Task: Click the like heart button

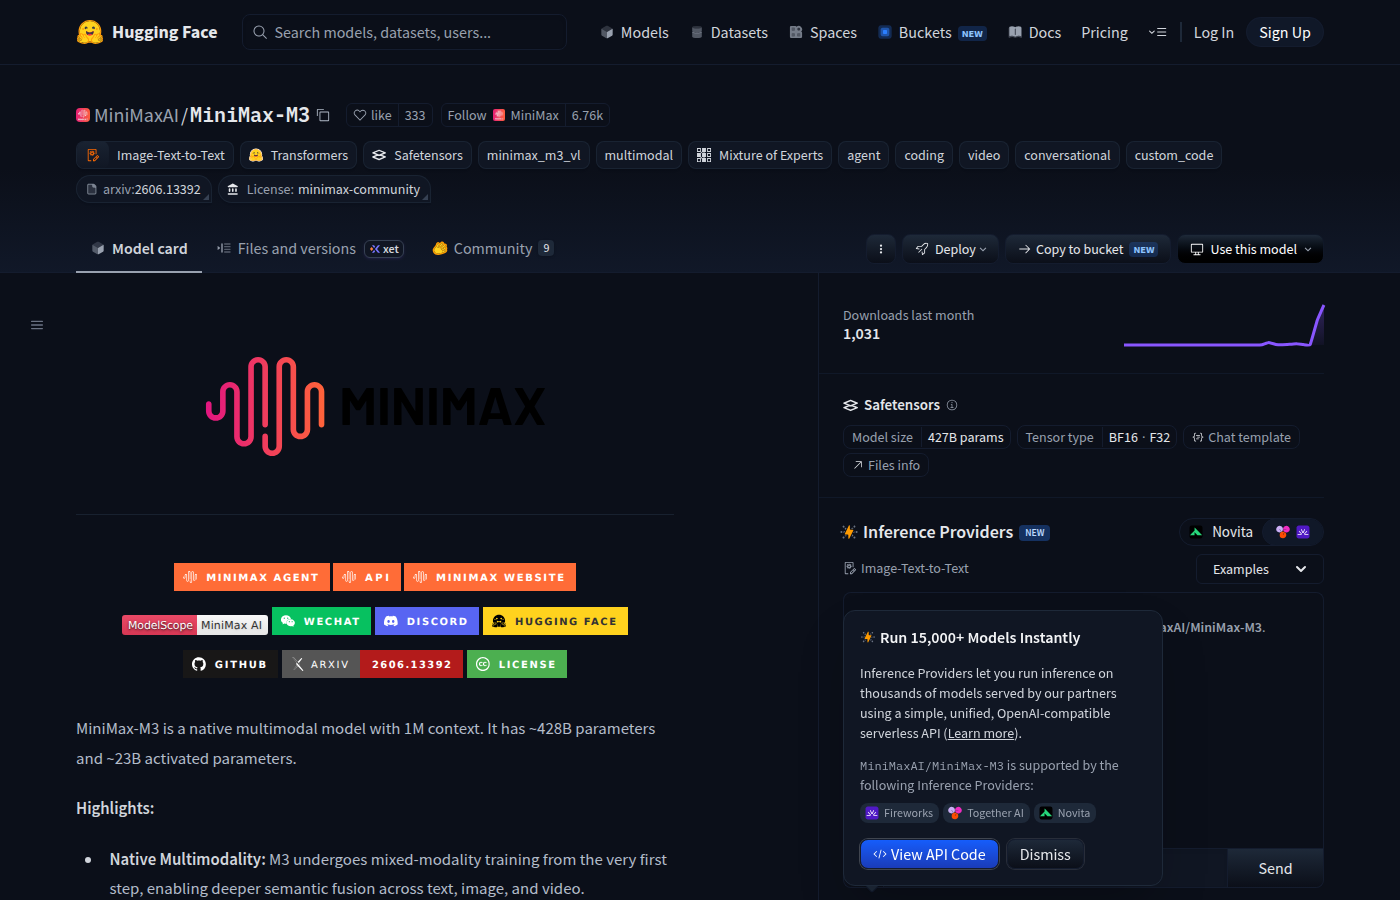Action: click(x=372, y=115)
